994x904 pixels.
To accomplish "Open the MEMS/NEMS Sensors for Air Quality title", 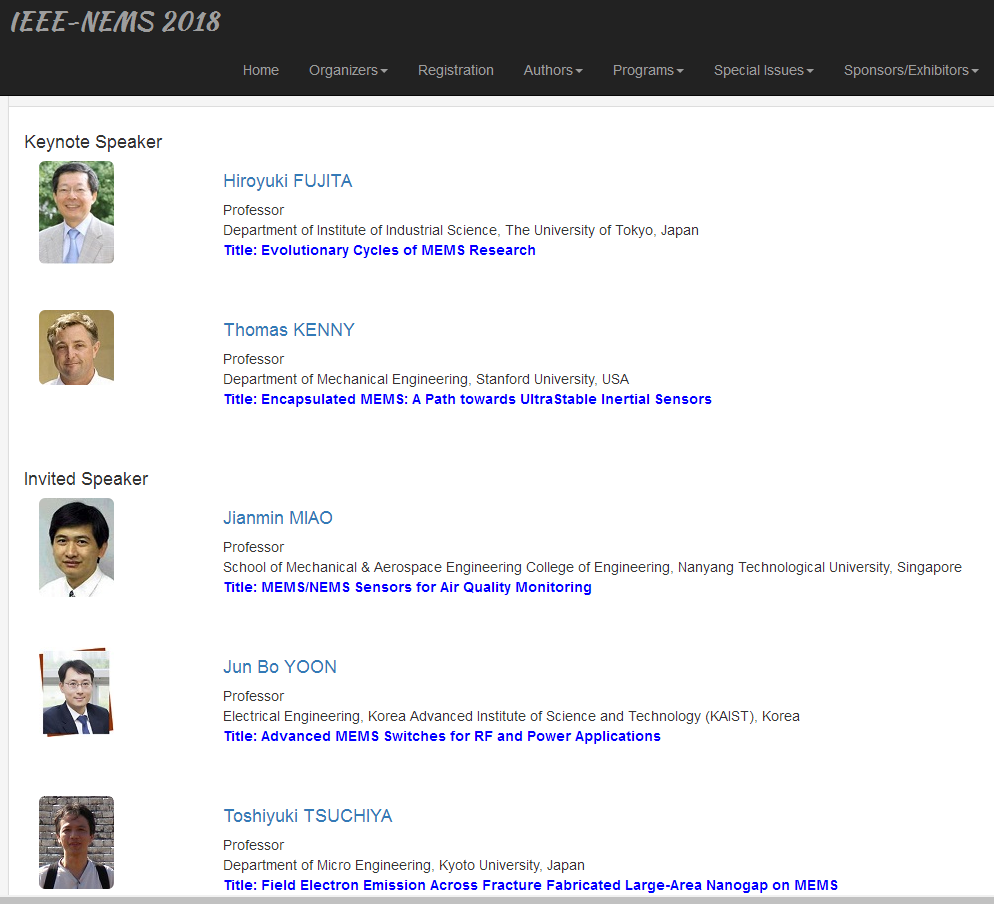I will click(x=408, y=587).
